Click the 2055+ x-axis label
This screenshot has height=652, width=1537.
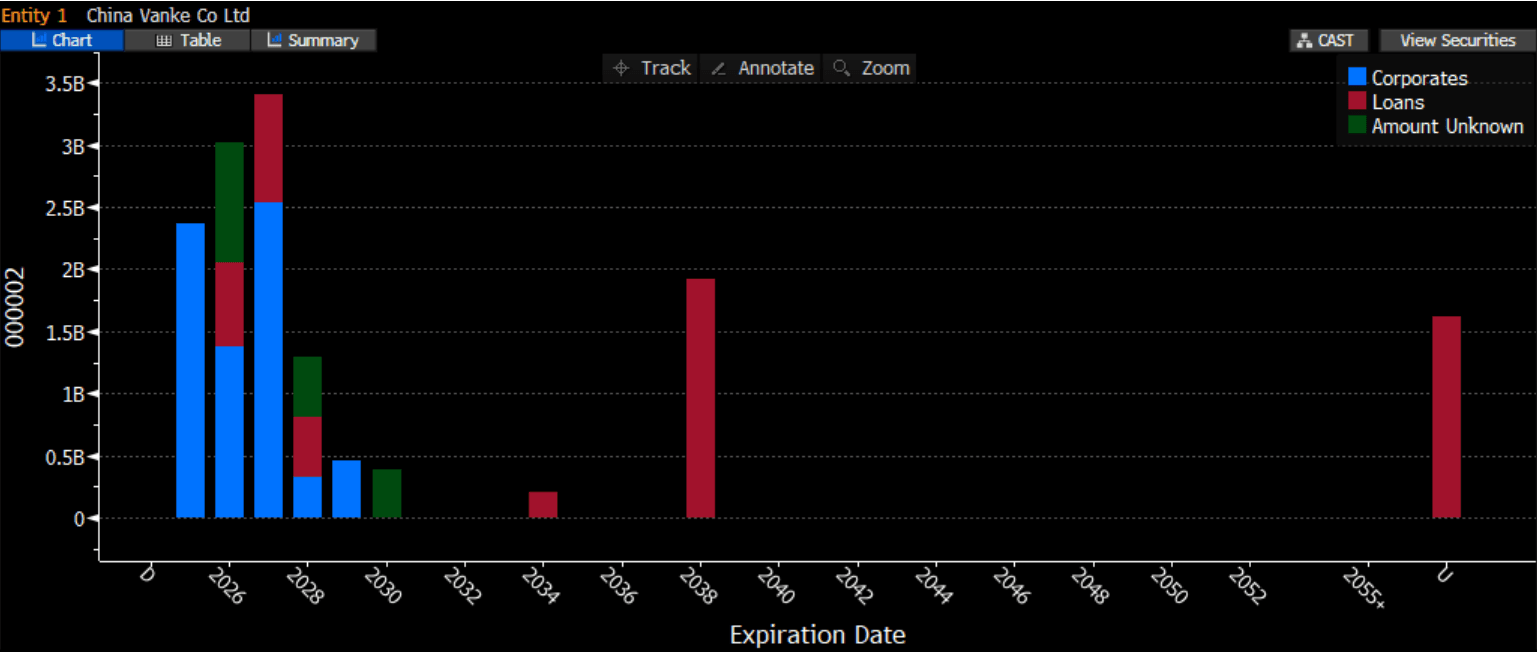coord(1365,588)
